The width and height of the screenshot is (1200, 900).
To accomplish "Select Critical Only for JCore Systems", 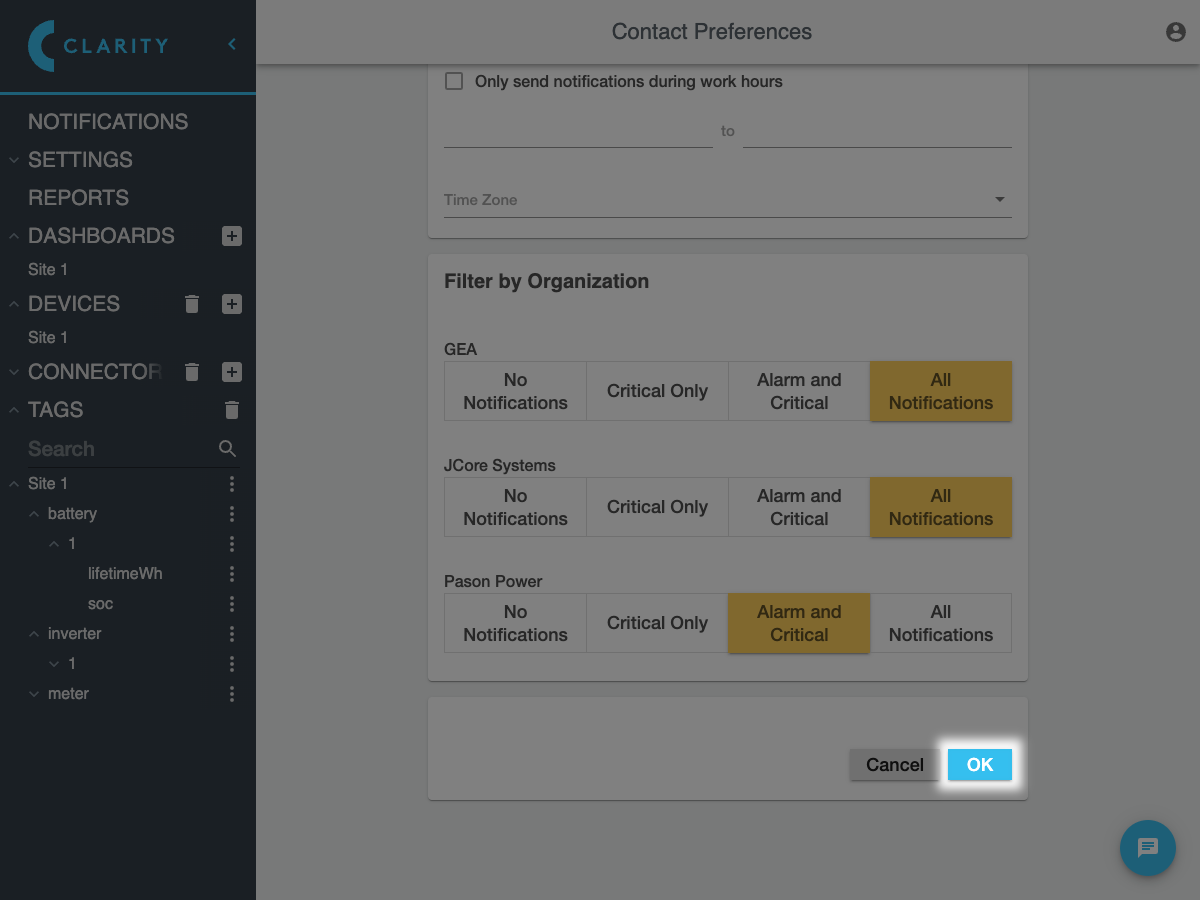I will 657,507.
